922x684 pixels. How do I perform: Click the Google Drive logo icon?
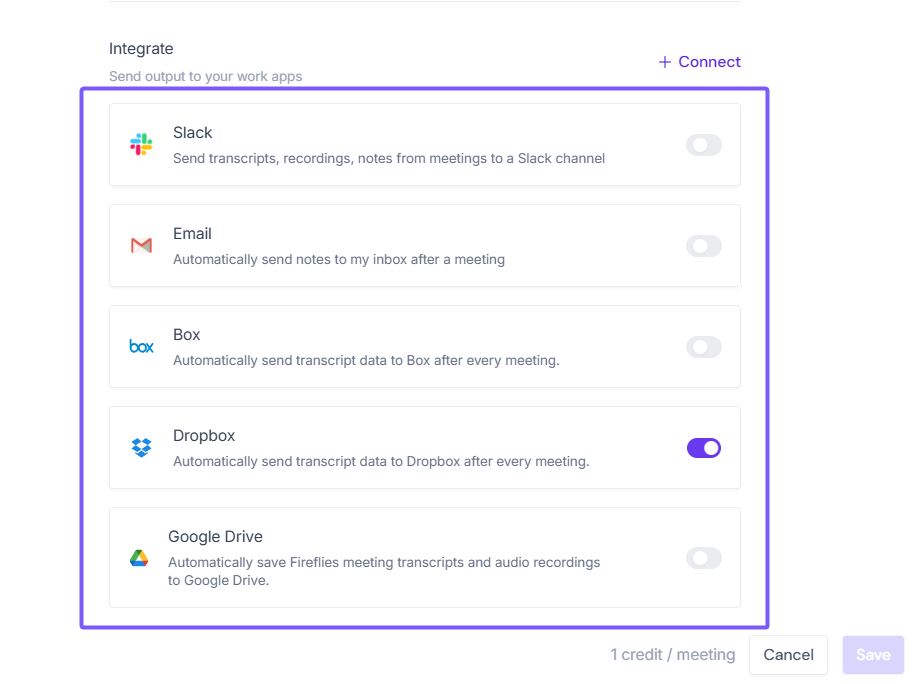pyautogui.click(x=139, y=558)
